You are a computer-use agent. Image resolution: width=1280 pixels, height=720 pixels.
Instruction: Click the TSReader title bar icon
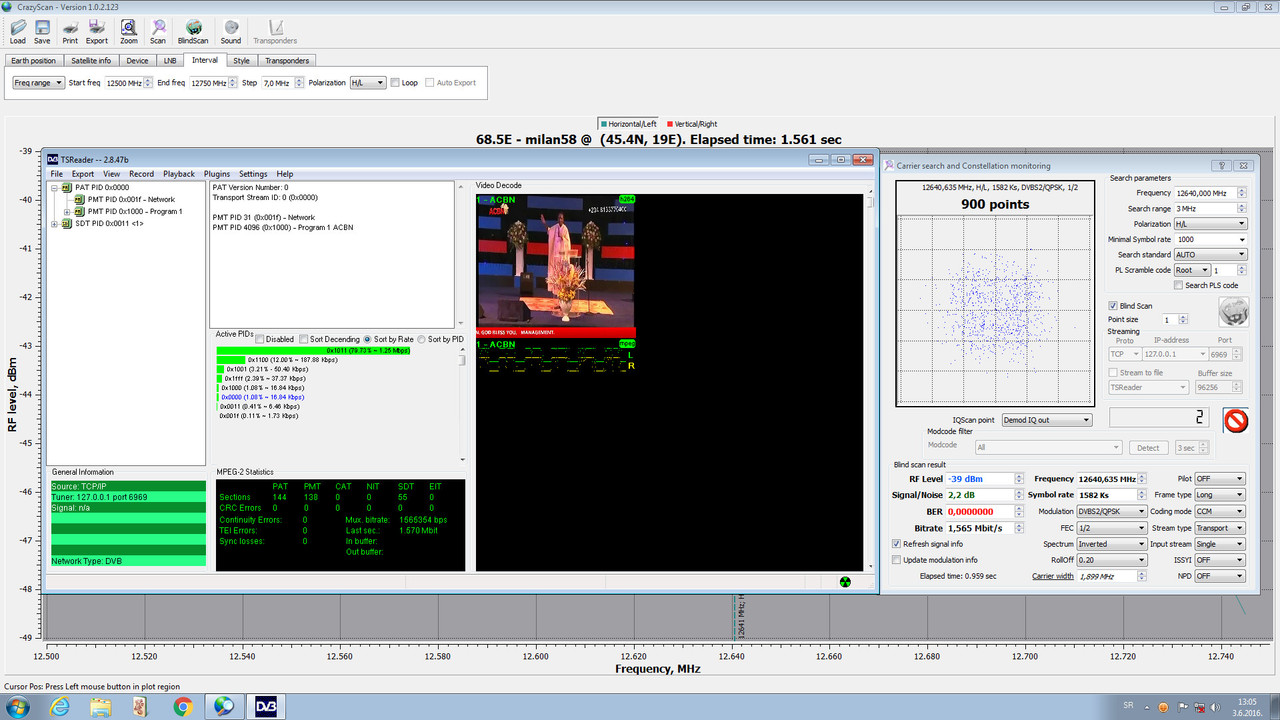click(53, 159)
